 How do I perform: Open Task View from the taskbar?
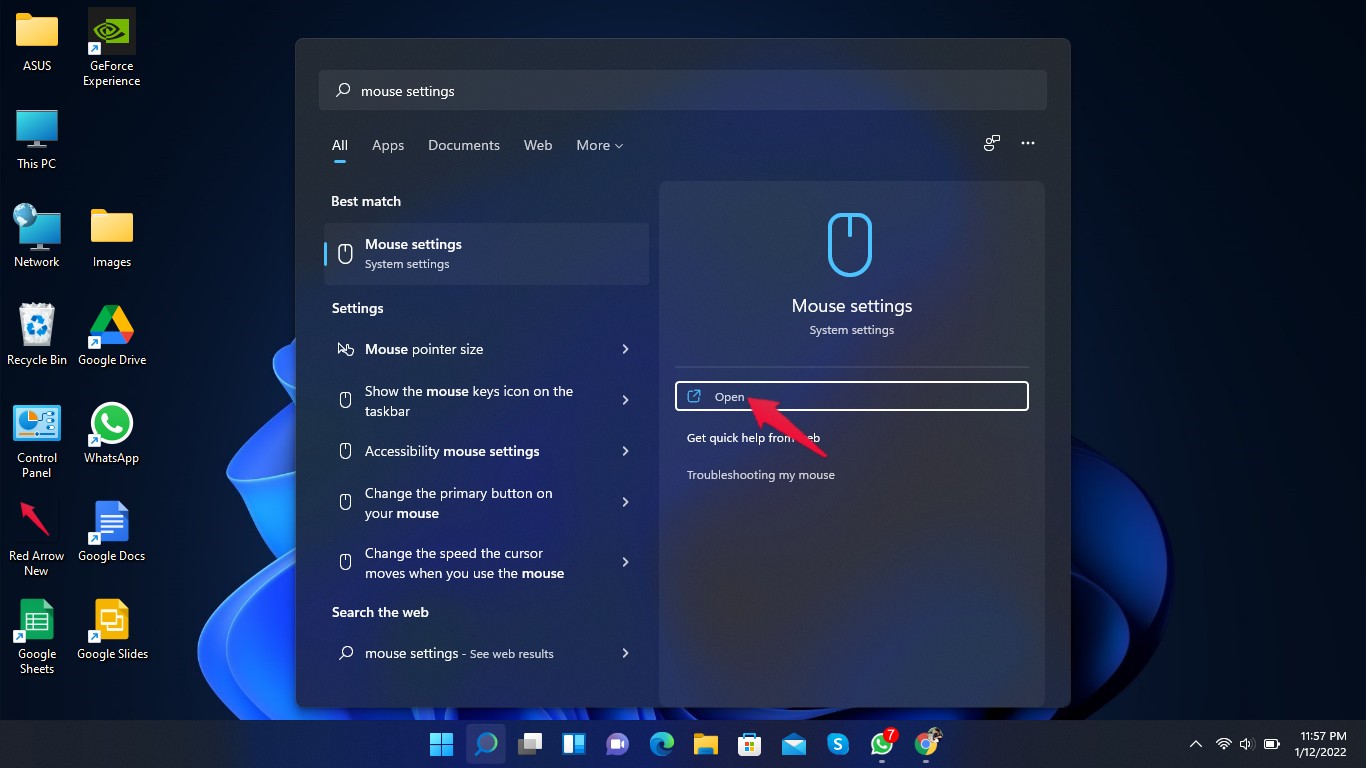(530, 744)
